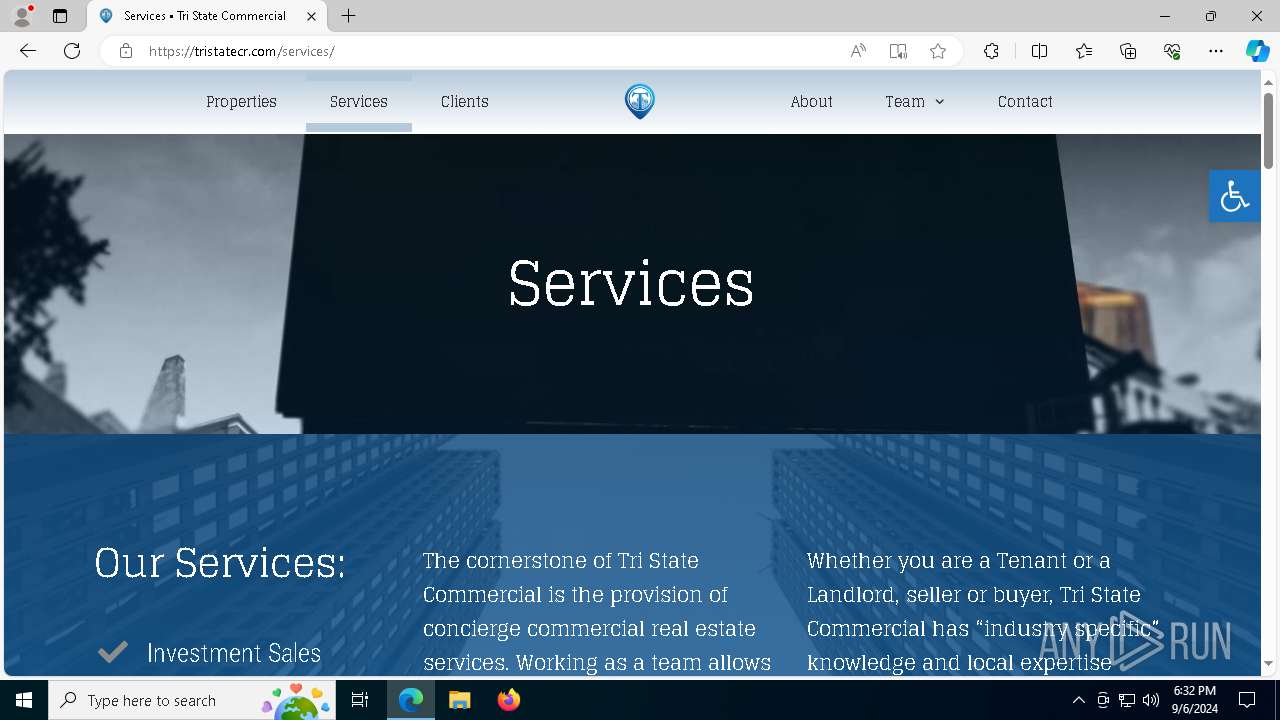Close the Services tab
The image size is (1280, 720).
(311, 16)
